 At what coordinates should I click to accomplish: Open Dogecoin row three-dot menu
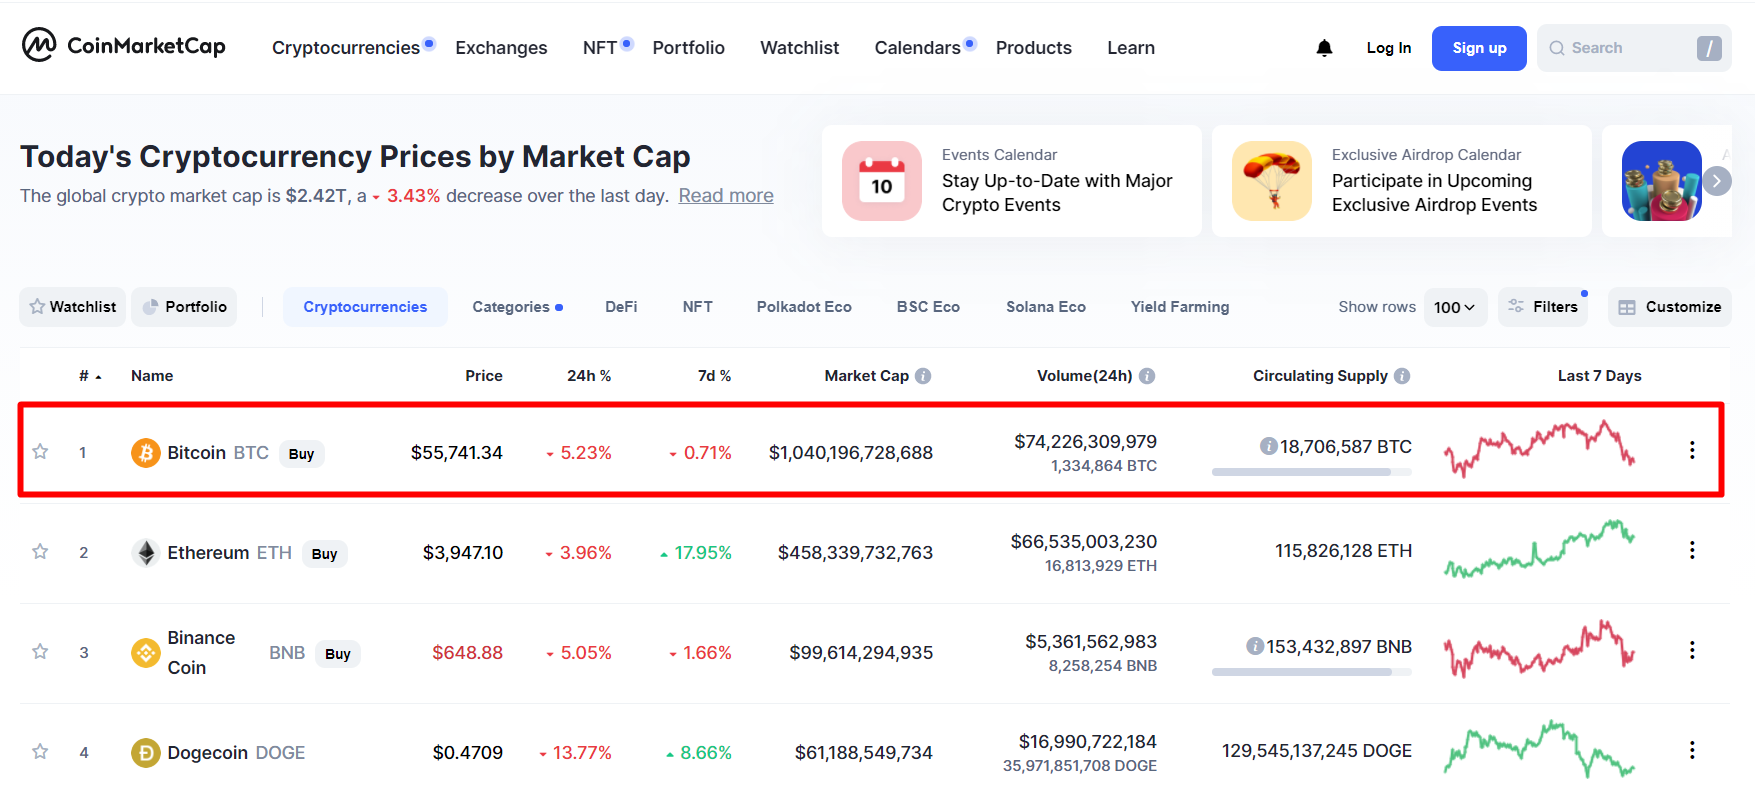[x=1692, y=750]
